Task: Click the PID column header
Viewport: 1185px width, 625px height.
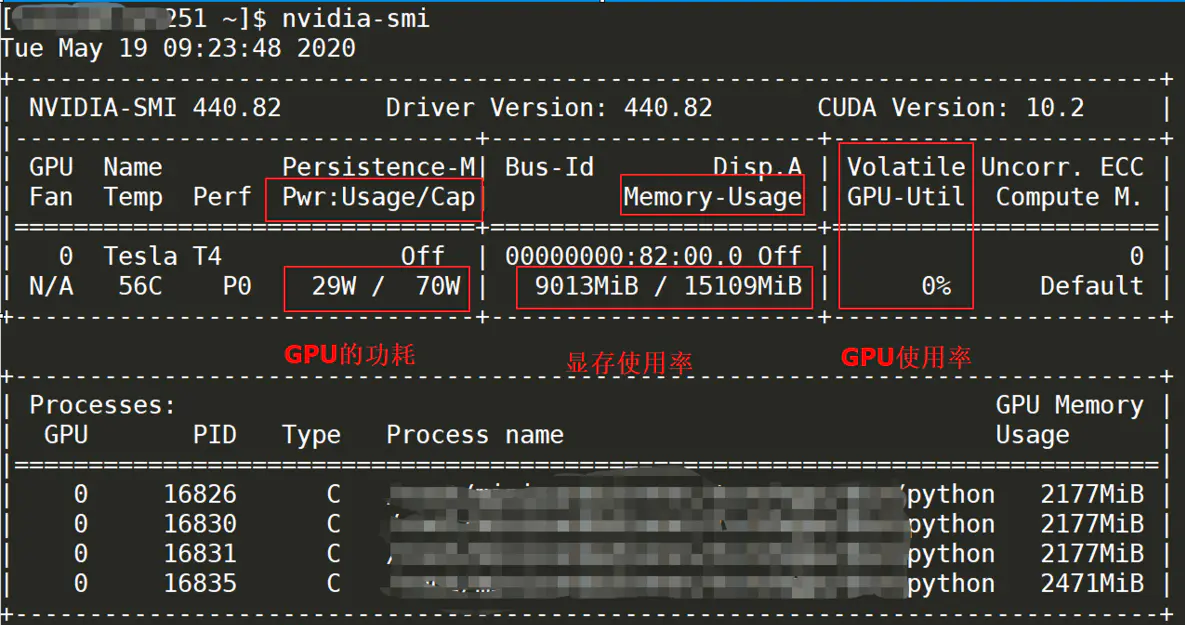Action: 215,435
